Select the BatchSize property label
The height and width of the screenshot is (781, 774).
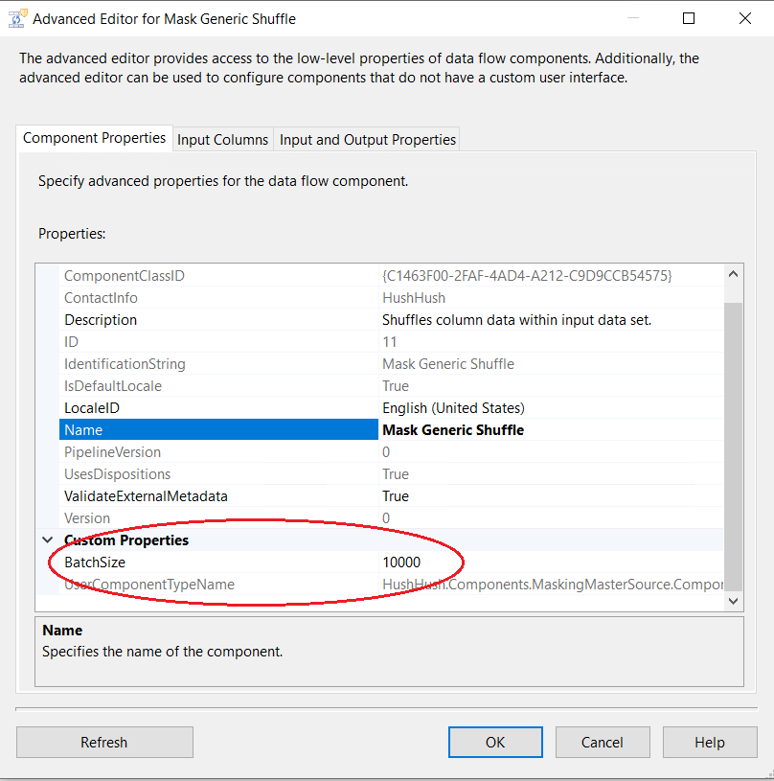[95, 563]
